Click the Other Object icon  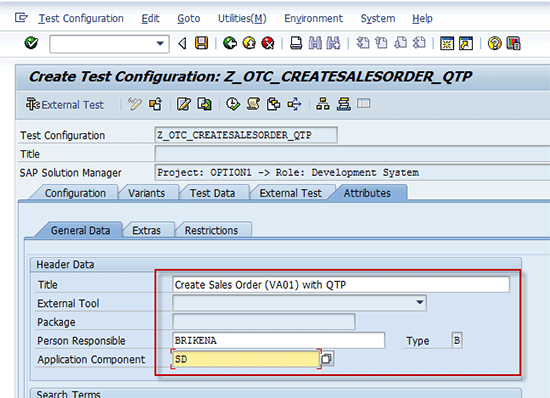tap(155, 104)
